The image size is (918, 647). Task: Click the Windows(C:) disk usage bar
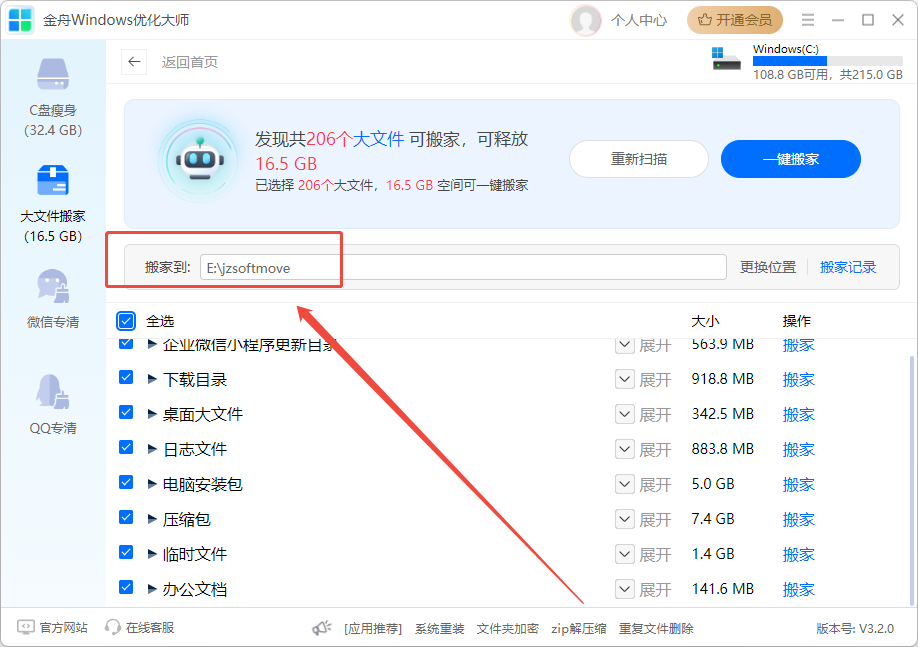coord(828,61)
